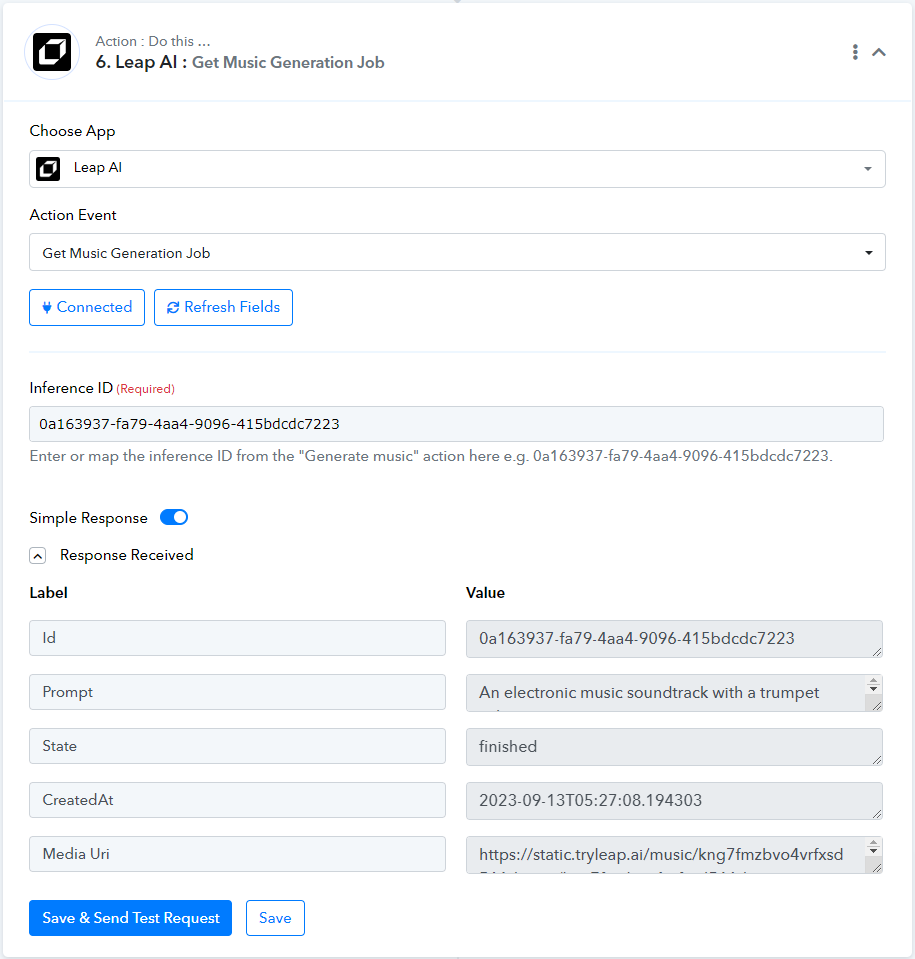915x959 pixels.
Task: Click the Leap AI icon inside app selector
Action: pyautogui.click(x=48, y=169)
